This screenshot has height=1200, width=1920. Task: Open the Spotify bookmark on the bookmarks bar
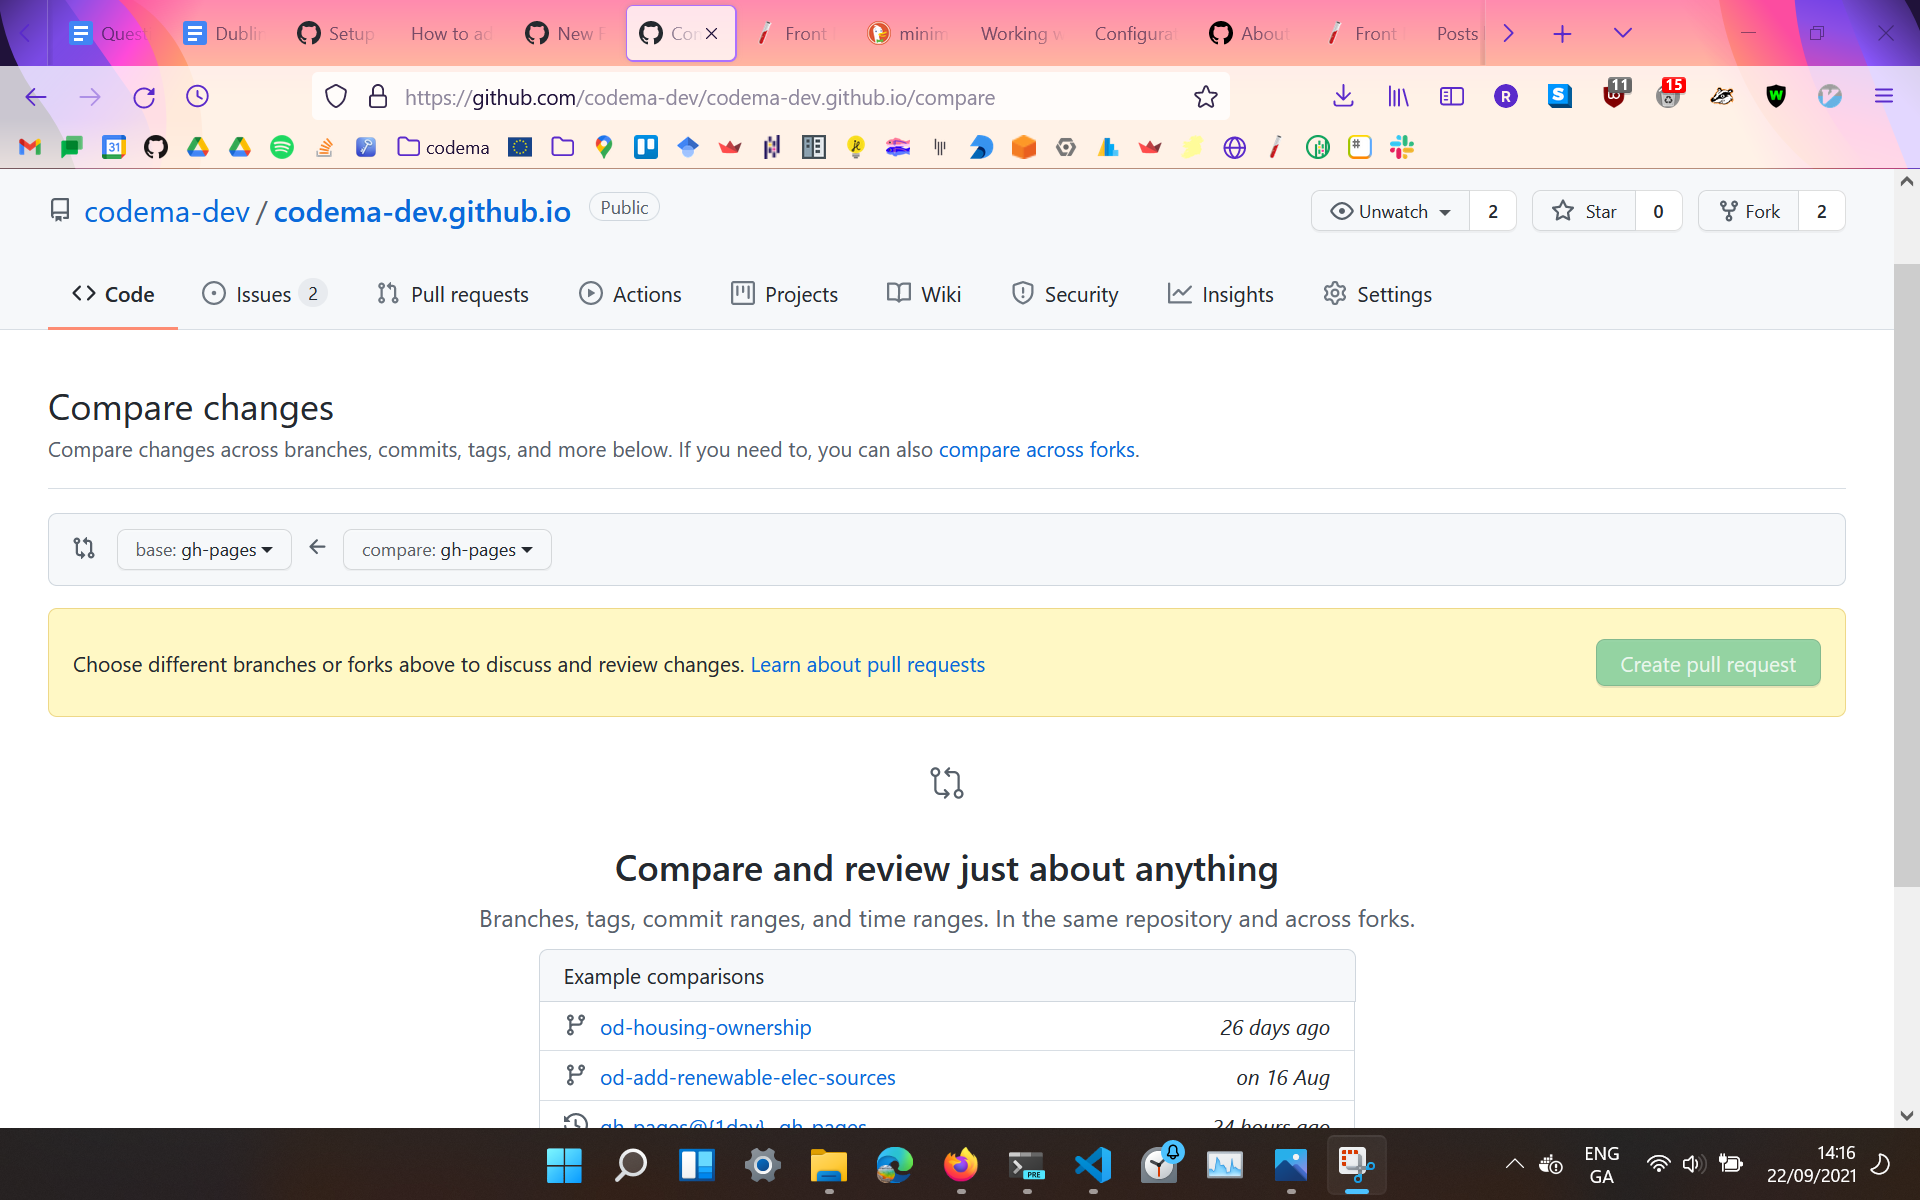pos(282,147)
